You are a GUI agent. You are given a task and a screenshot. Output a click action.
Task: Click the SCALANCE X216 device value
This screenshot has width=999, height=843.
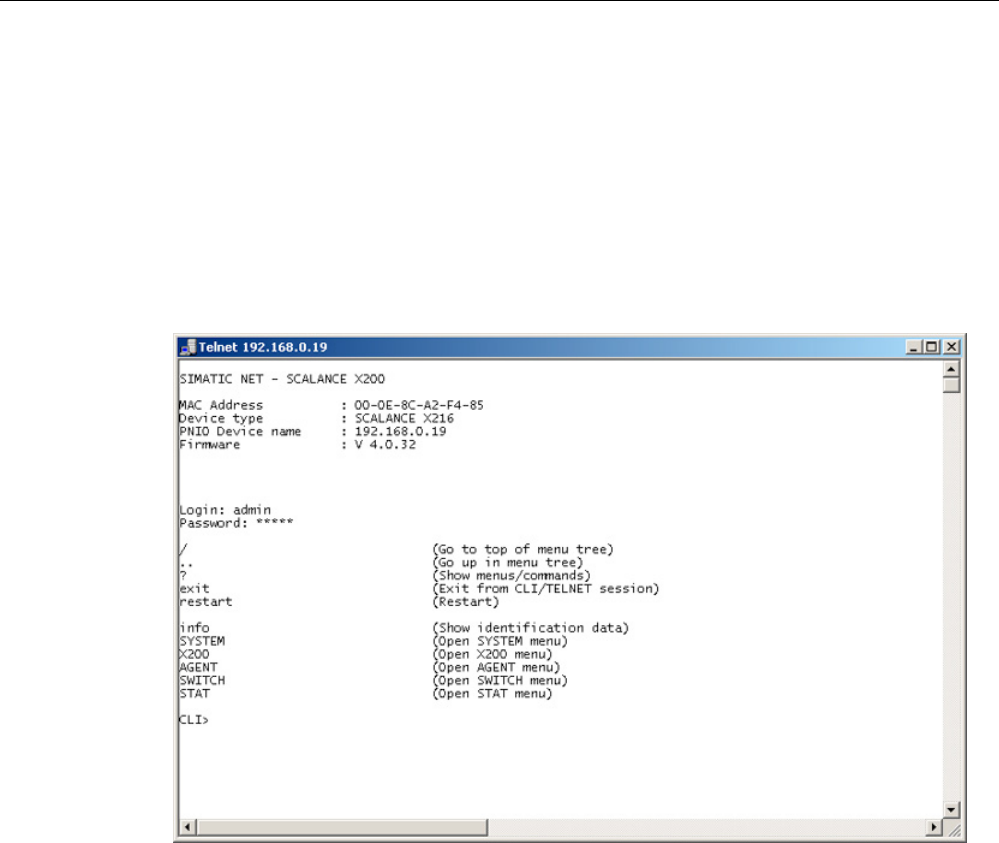coord(404,419)
